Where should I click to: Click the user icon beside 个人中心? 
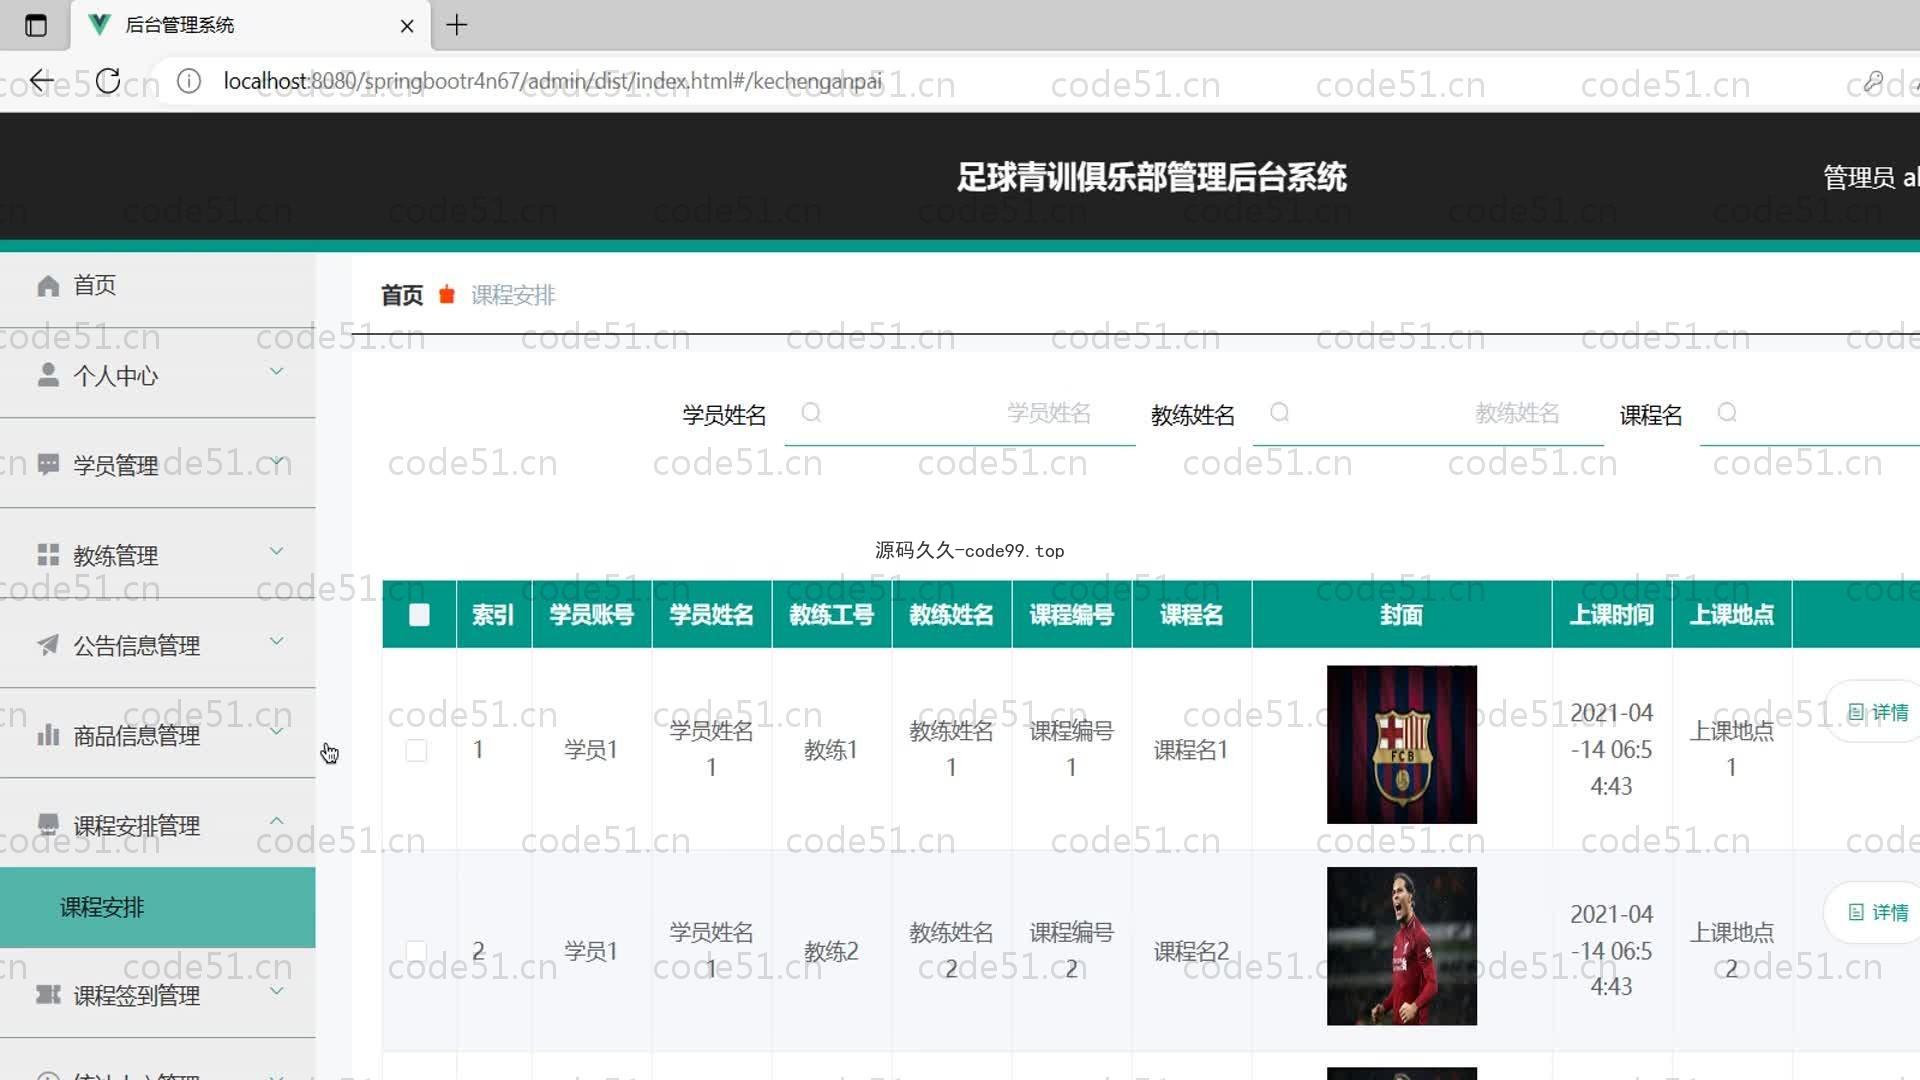[x=48, y=375]
